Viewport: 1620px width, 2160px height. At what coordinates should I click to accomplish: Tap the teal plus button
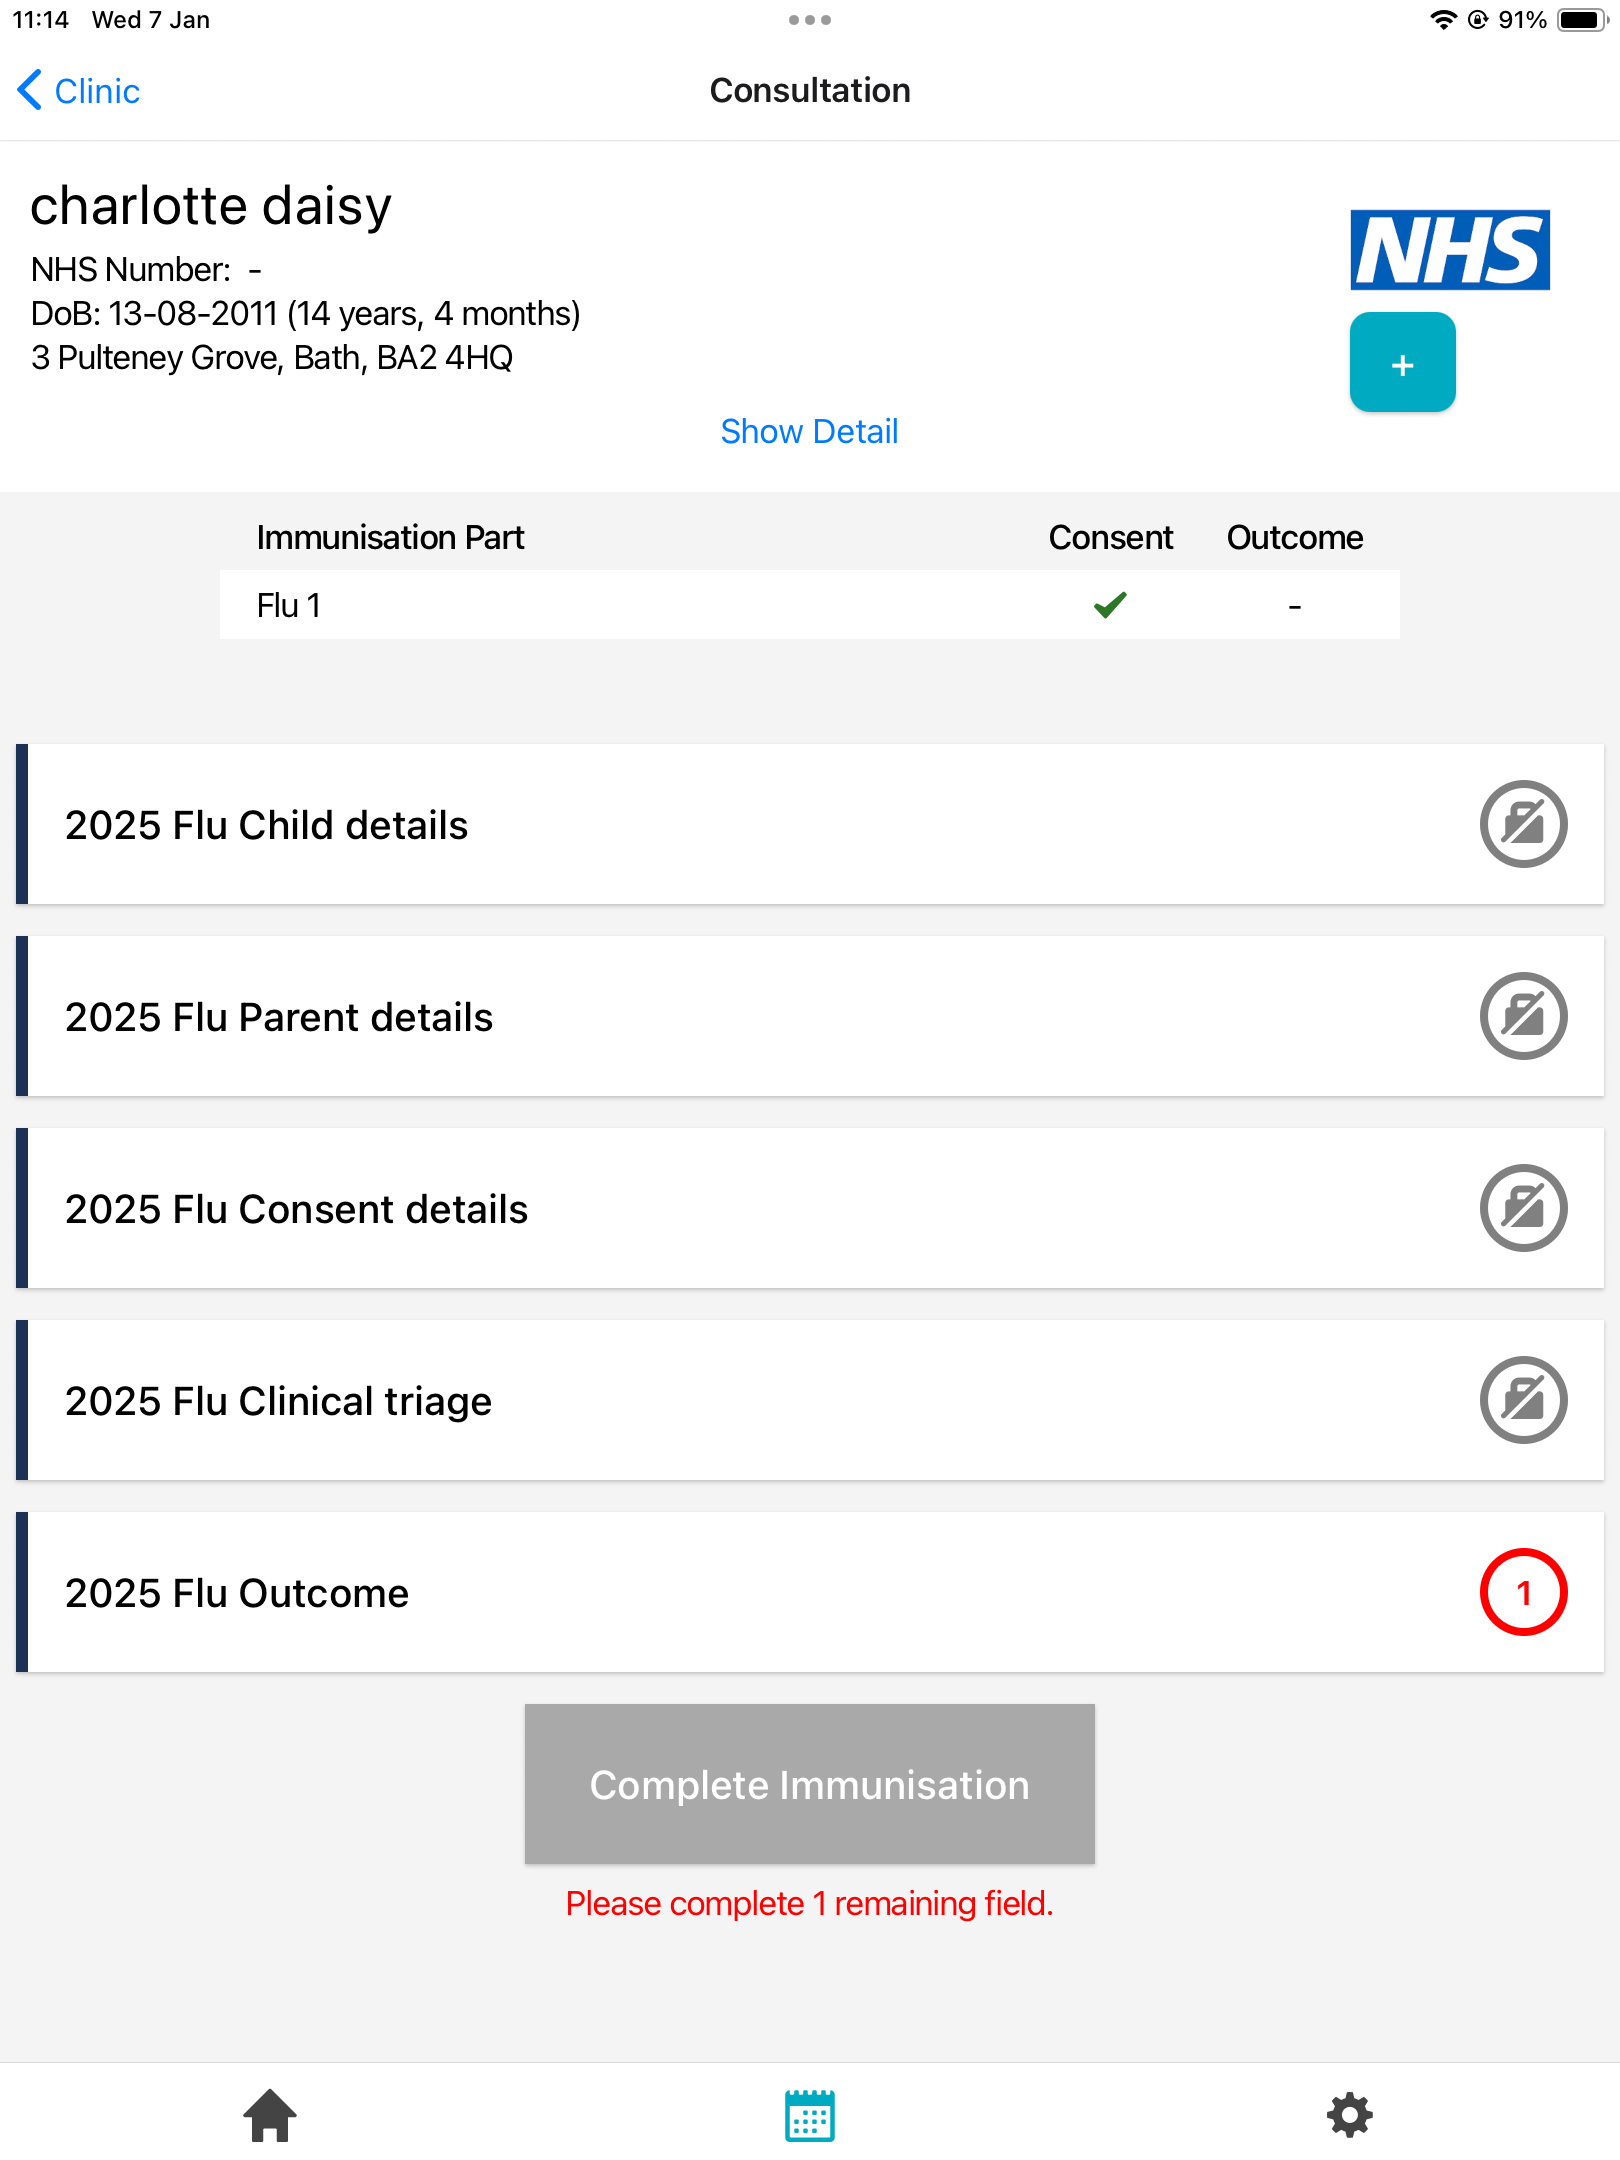click(1402, 362)
